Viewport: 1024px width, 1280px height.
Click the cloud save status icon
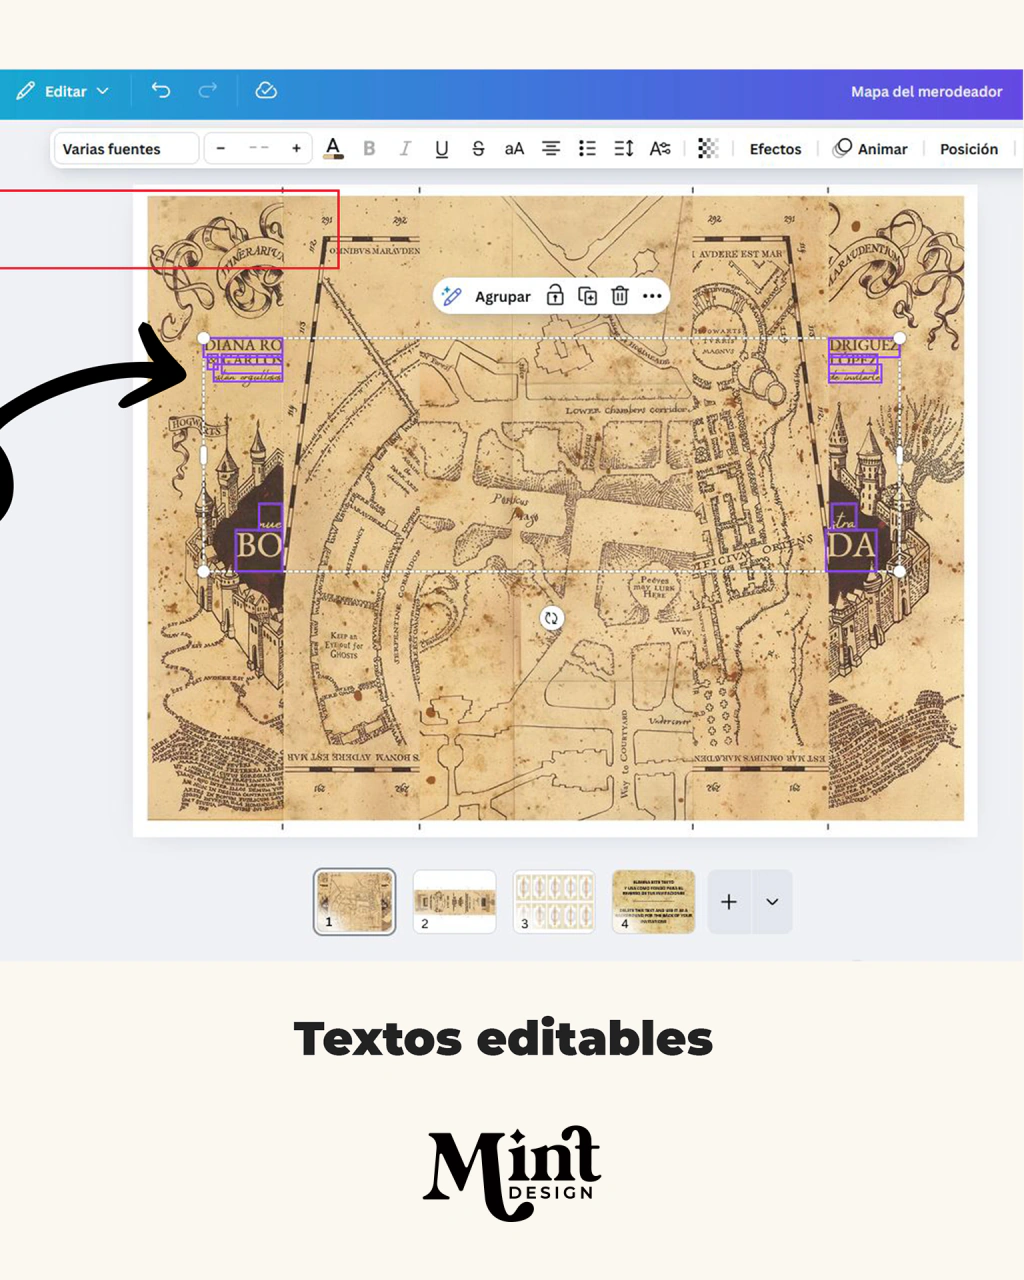[x=266, y=91]
